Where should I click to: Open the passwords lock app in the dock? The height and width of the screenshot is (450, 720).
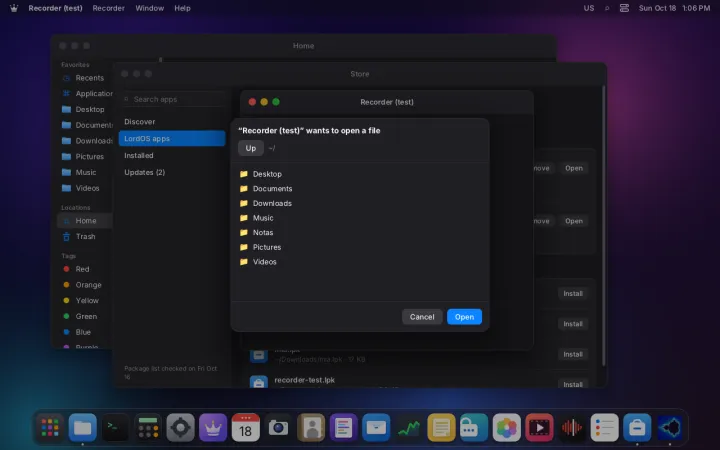(474, 428)
